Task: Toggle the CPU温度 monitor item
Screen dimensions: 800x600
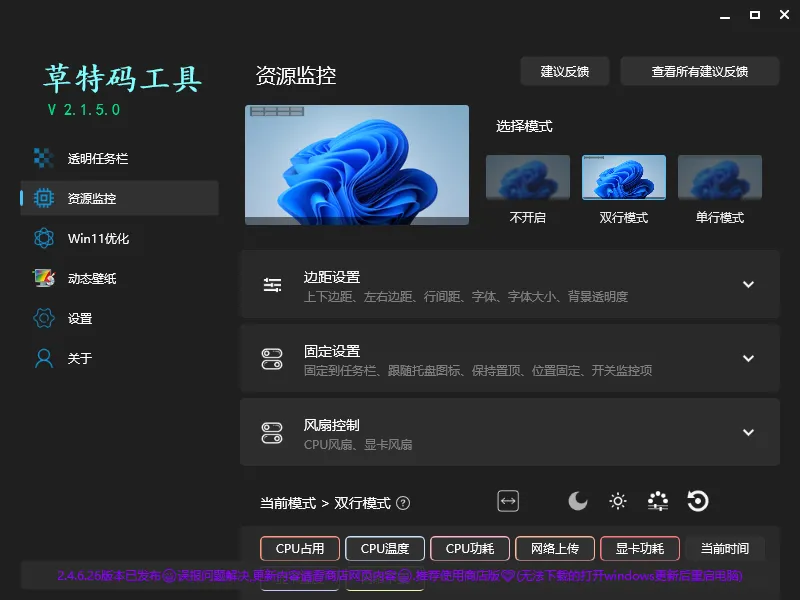Action: (x=385, y=549)
